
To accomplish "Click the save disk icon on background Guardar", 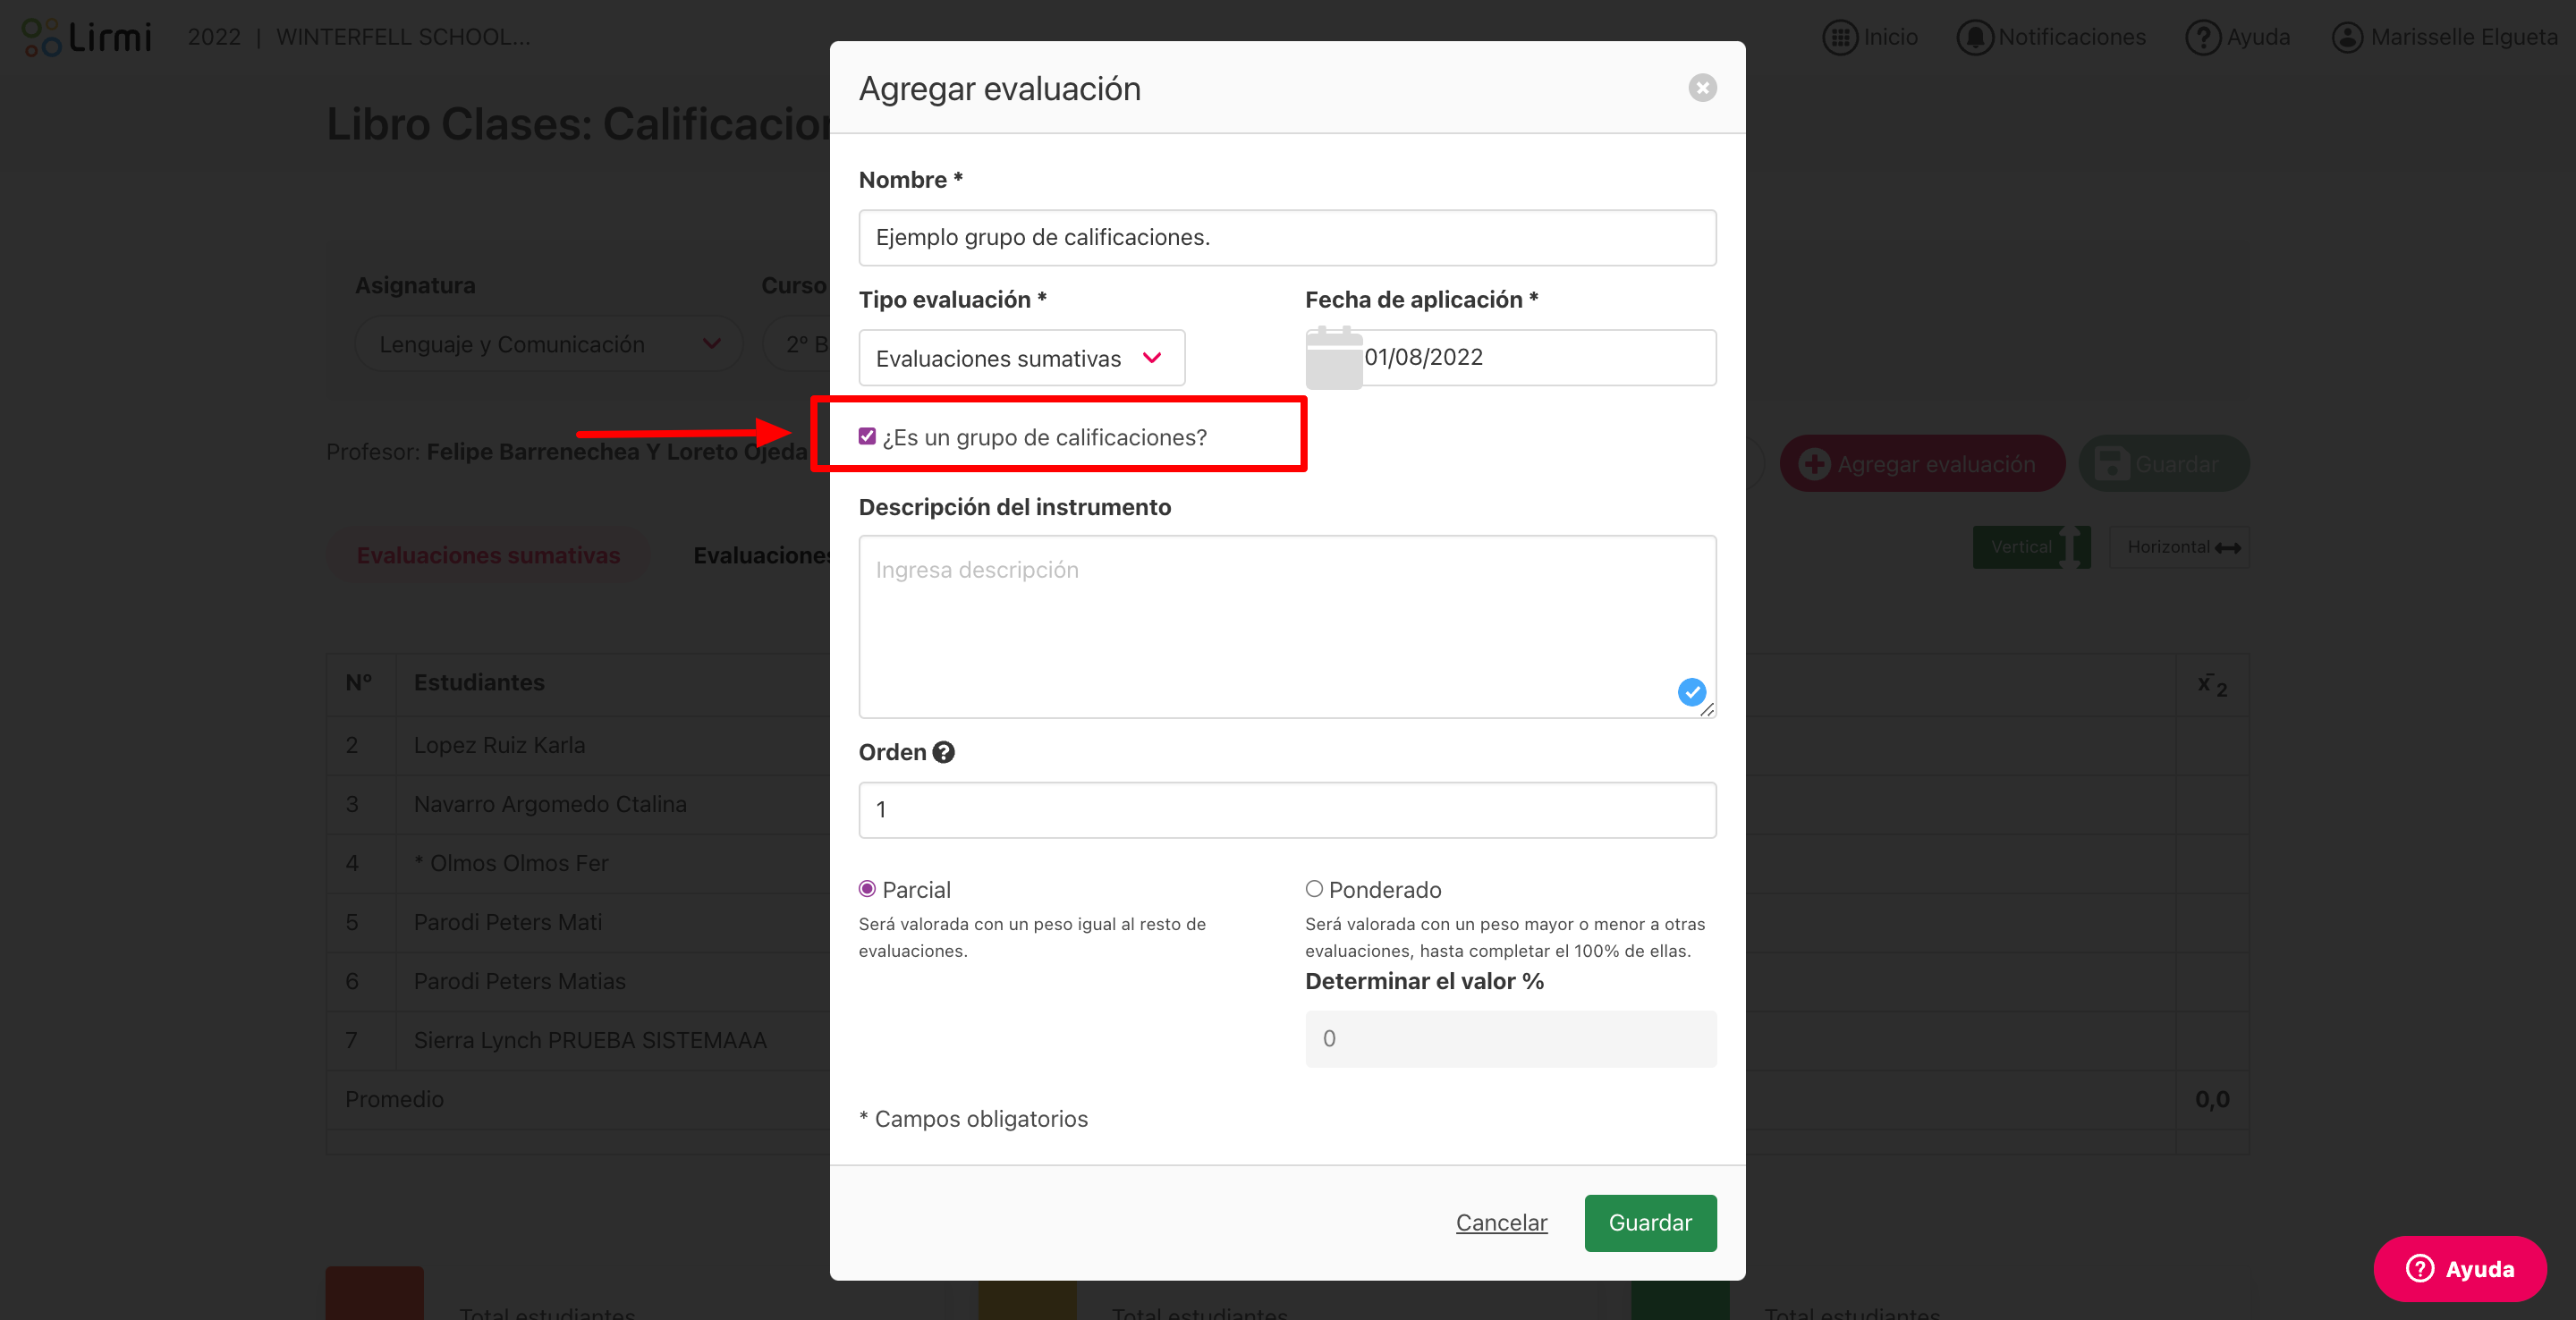I will click(2111, 464).
